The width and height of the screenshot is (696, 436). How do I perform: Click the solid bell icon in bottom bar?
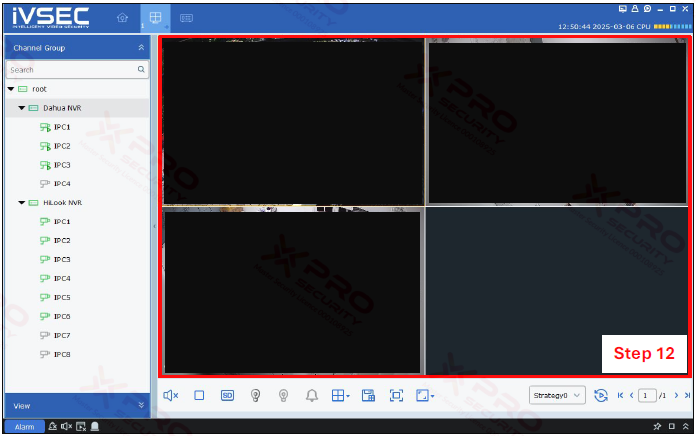[95, 426]
